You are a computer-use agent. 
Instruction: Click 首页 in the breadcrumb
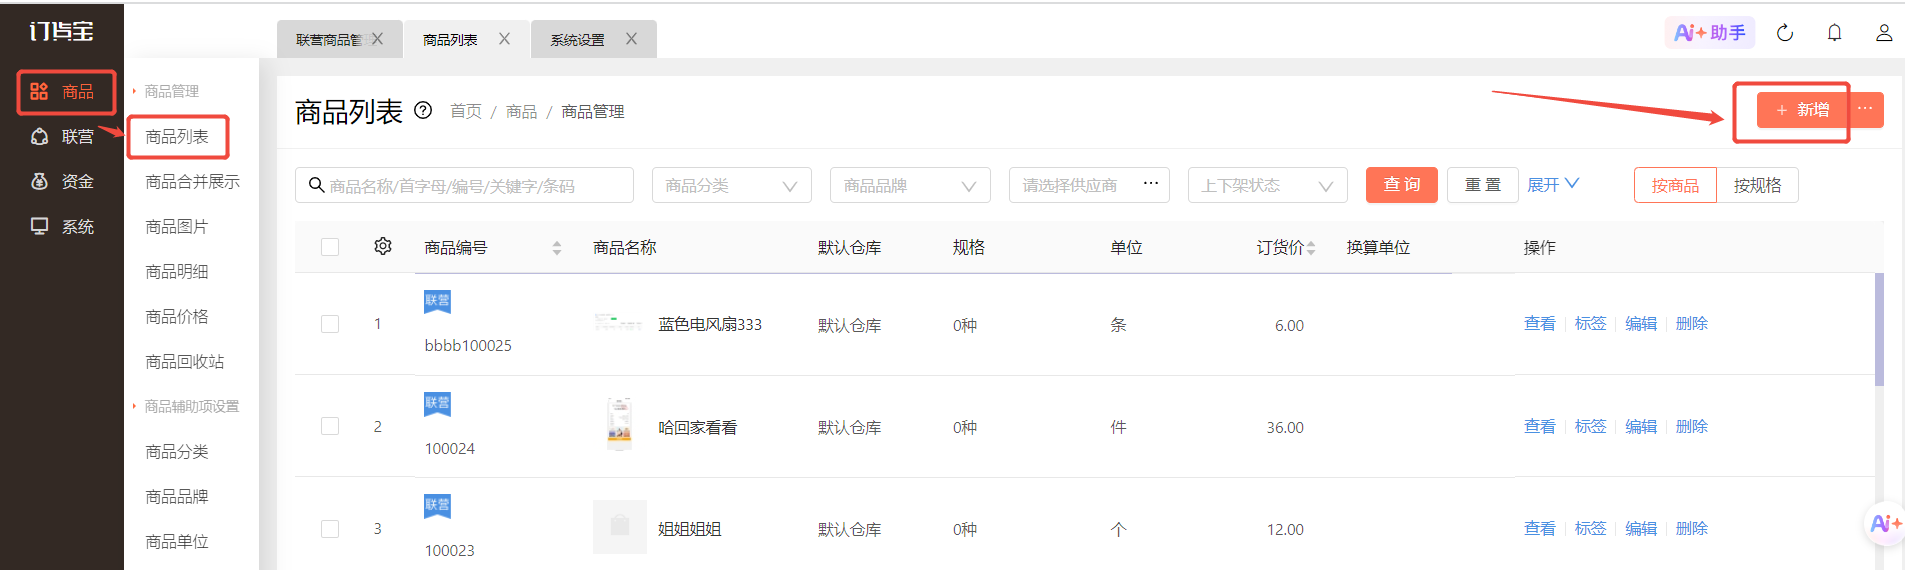[x=466, y=111]
